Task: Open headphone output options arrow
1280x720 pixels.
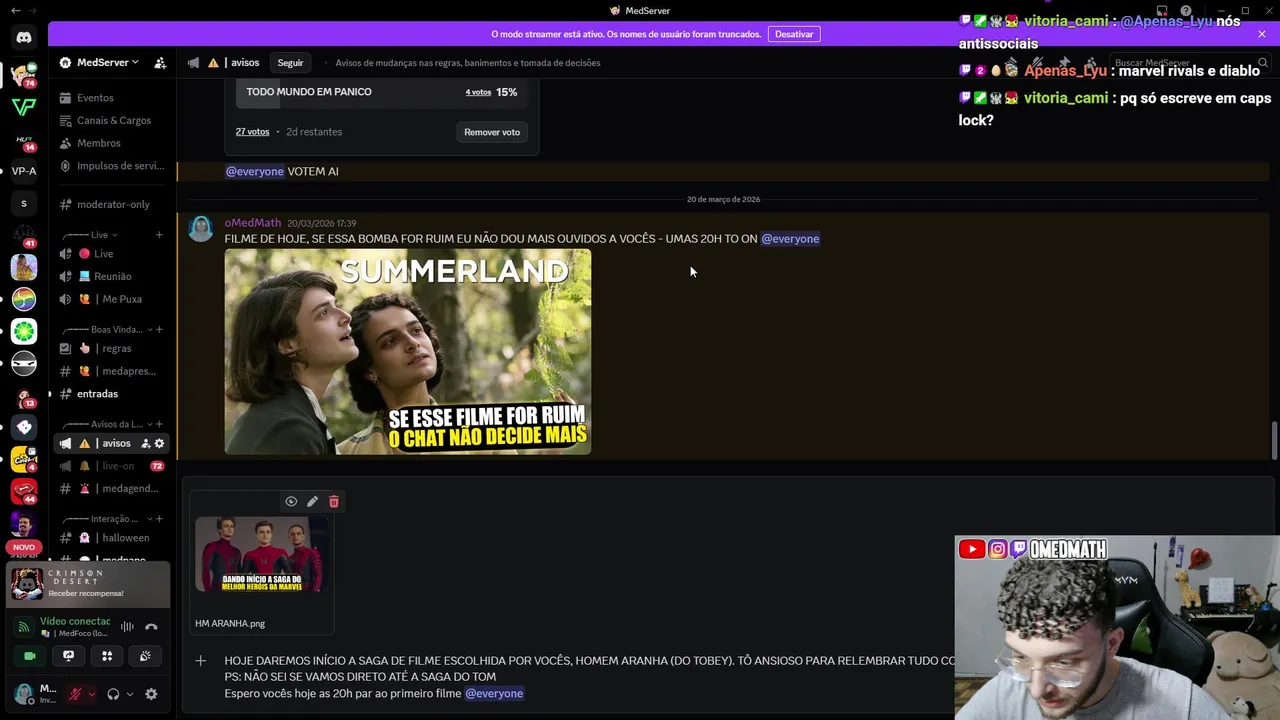Action: [129, 694]
